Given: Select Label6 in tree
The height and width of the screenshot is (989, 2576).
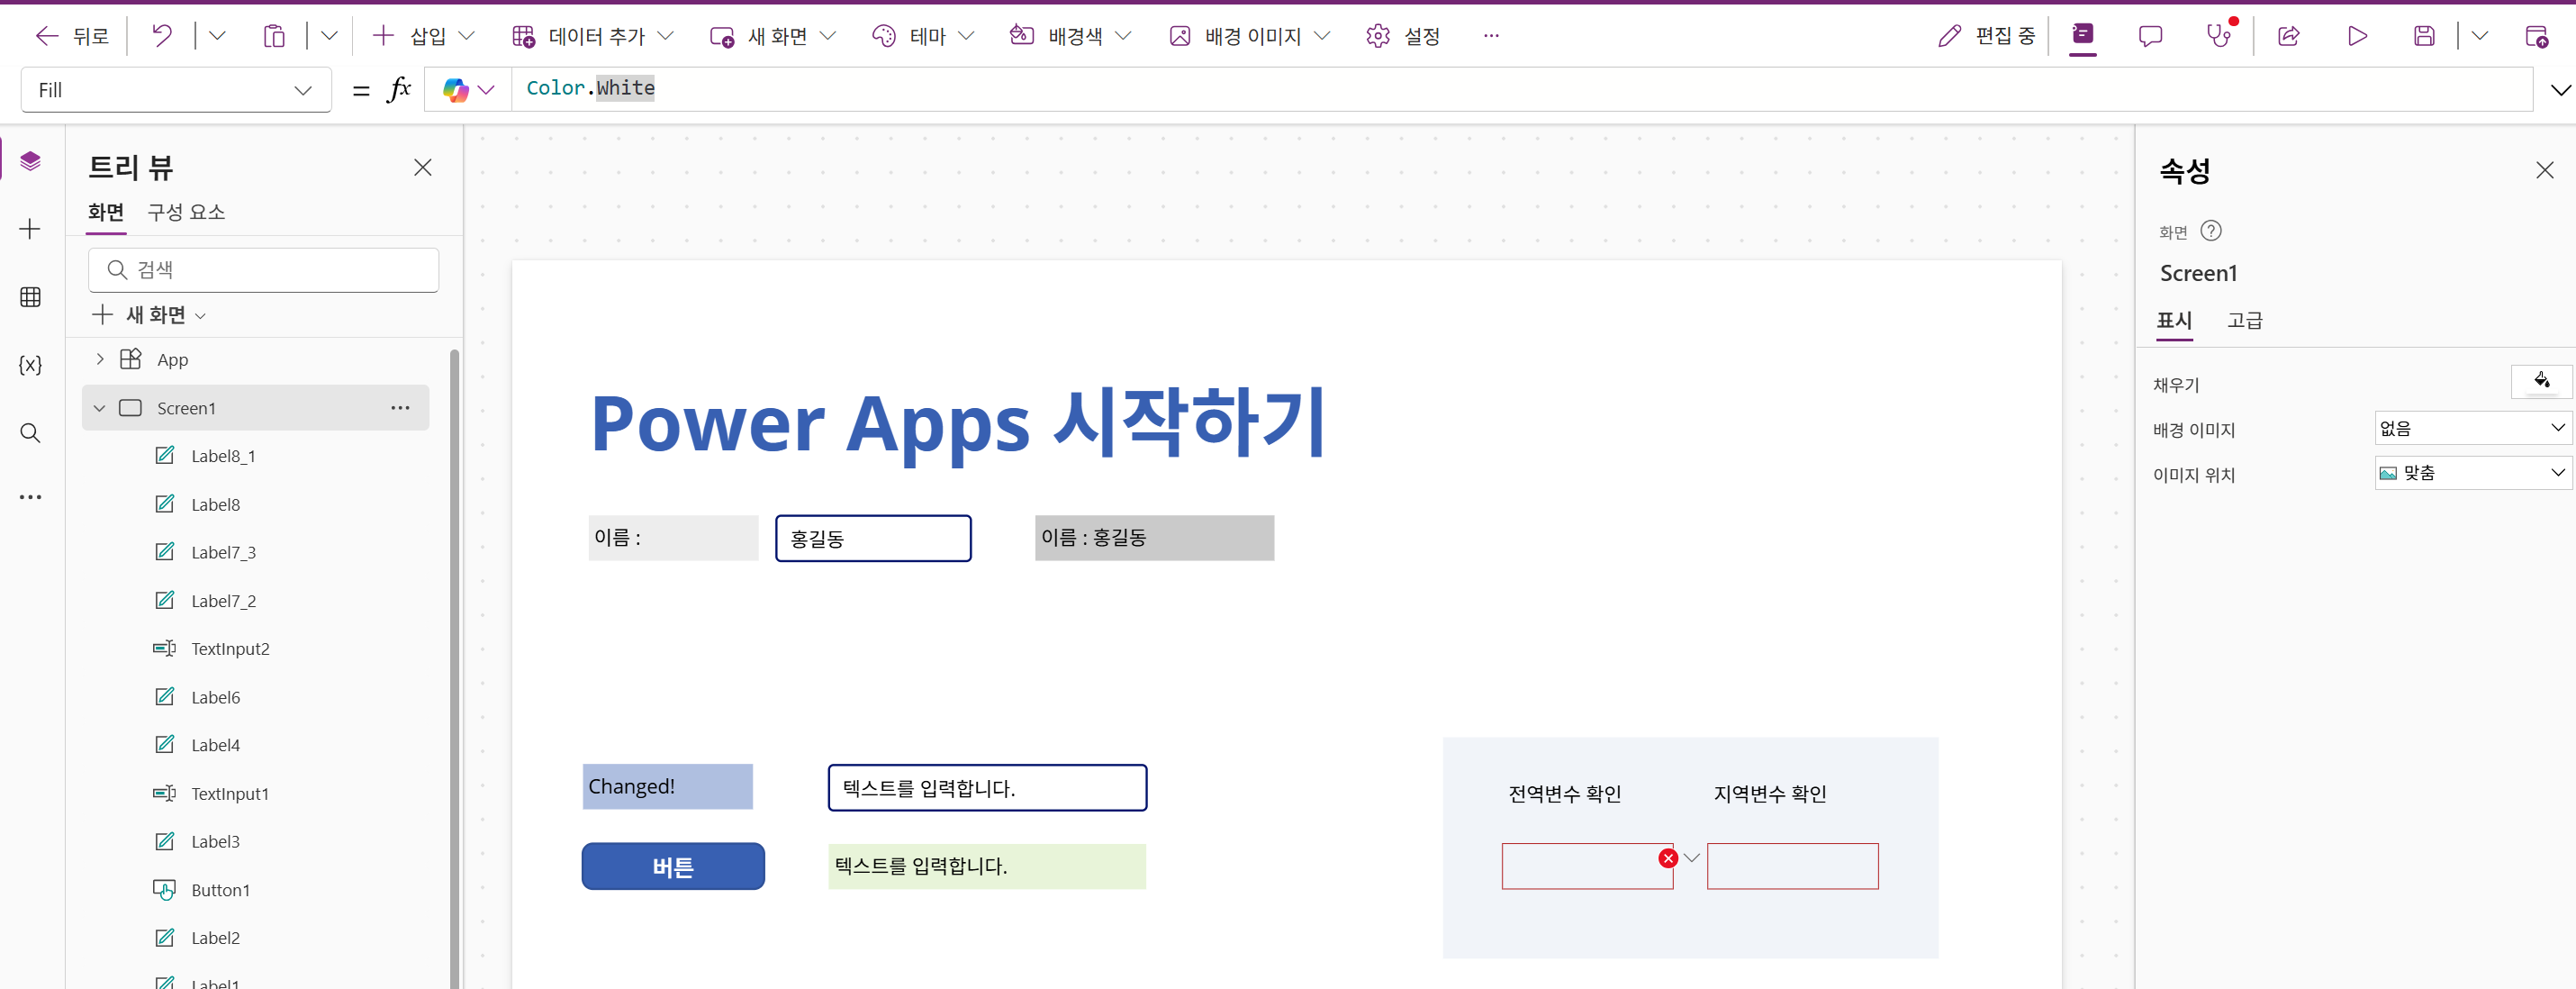Looking at the screenshot, I should [x=216, y=698].
